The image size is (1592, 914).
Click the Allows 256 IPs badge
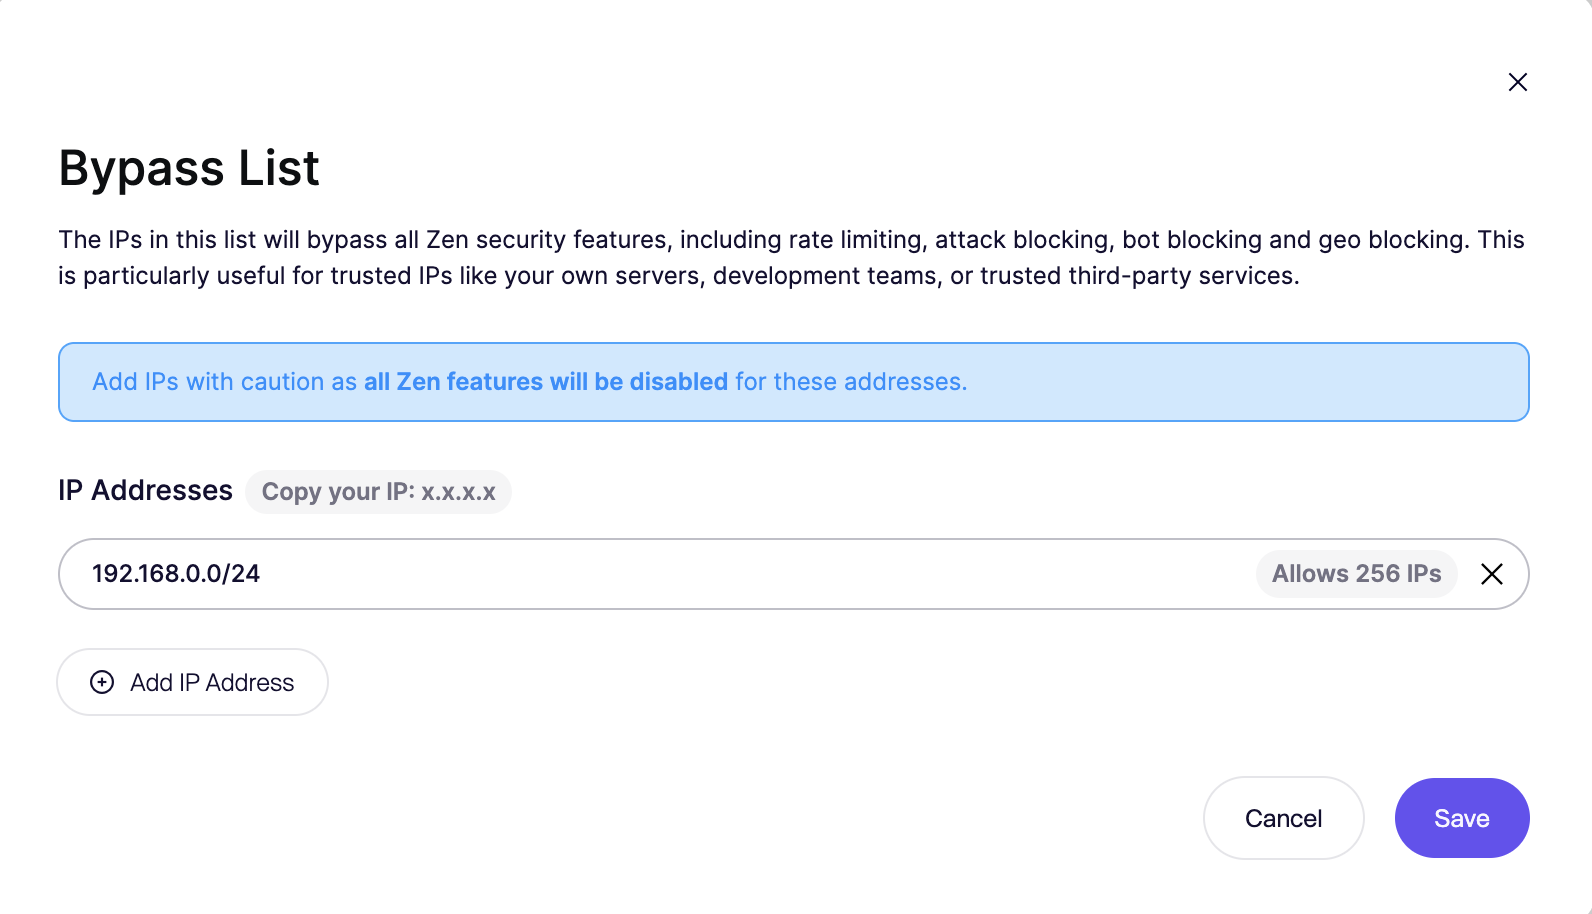(x=1355, y=574)
